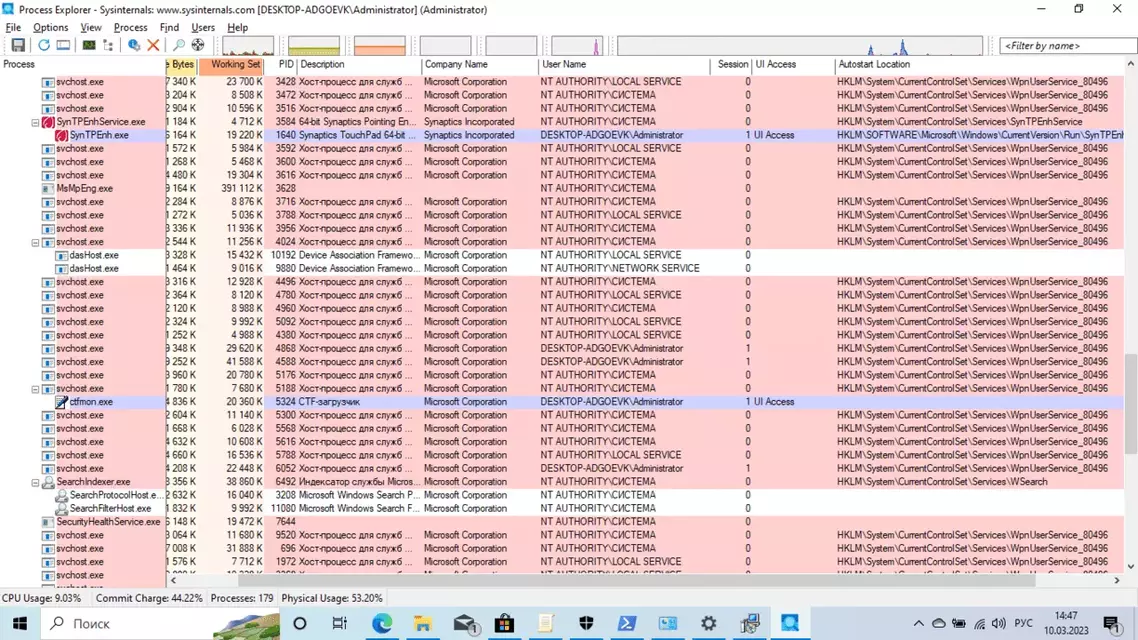This screenshot has width=1138, height=640.
Task: Click the scroll right arrow at bottom
Action: point(1117,580)
